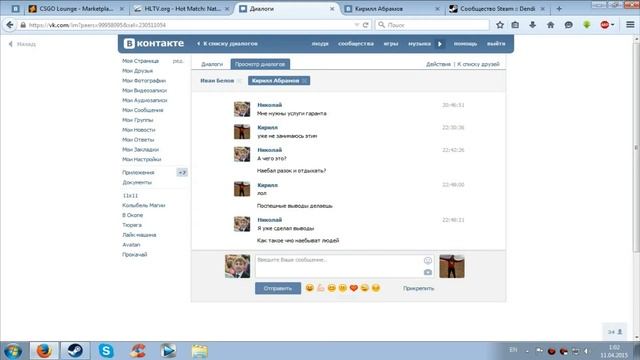Viewport: 640px width, 360px height.
Task: Click the Прикрепить attach link
Action: click(418, 288)
